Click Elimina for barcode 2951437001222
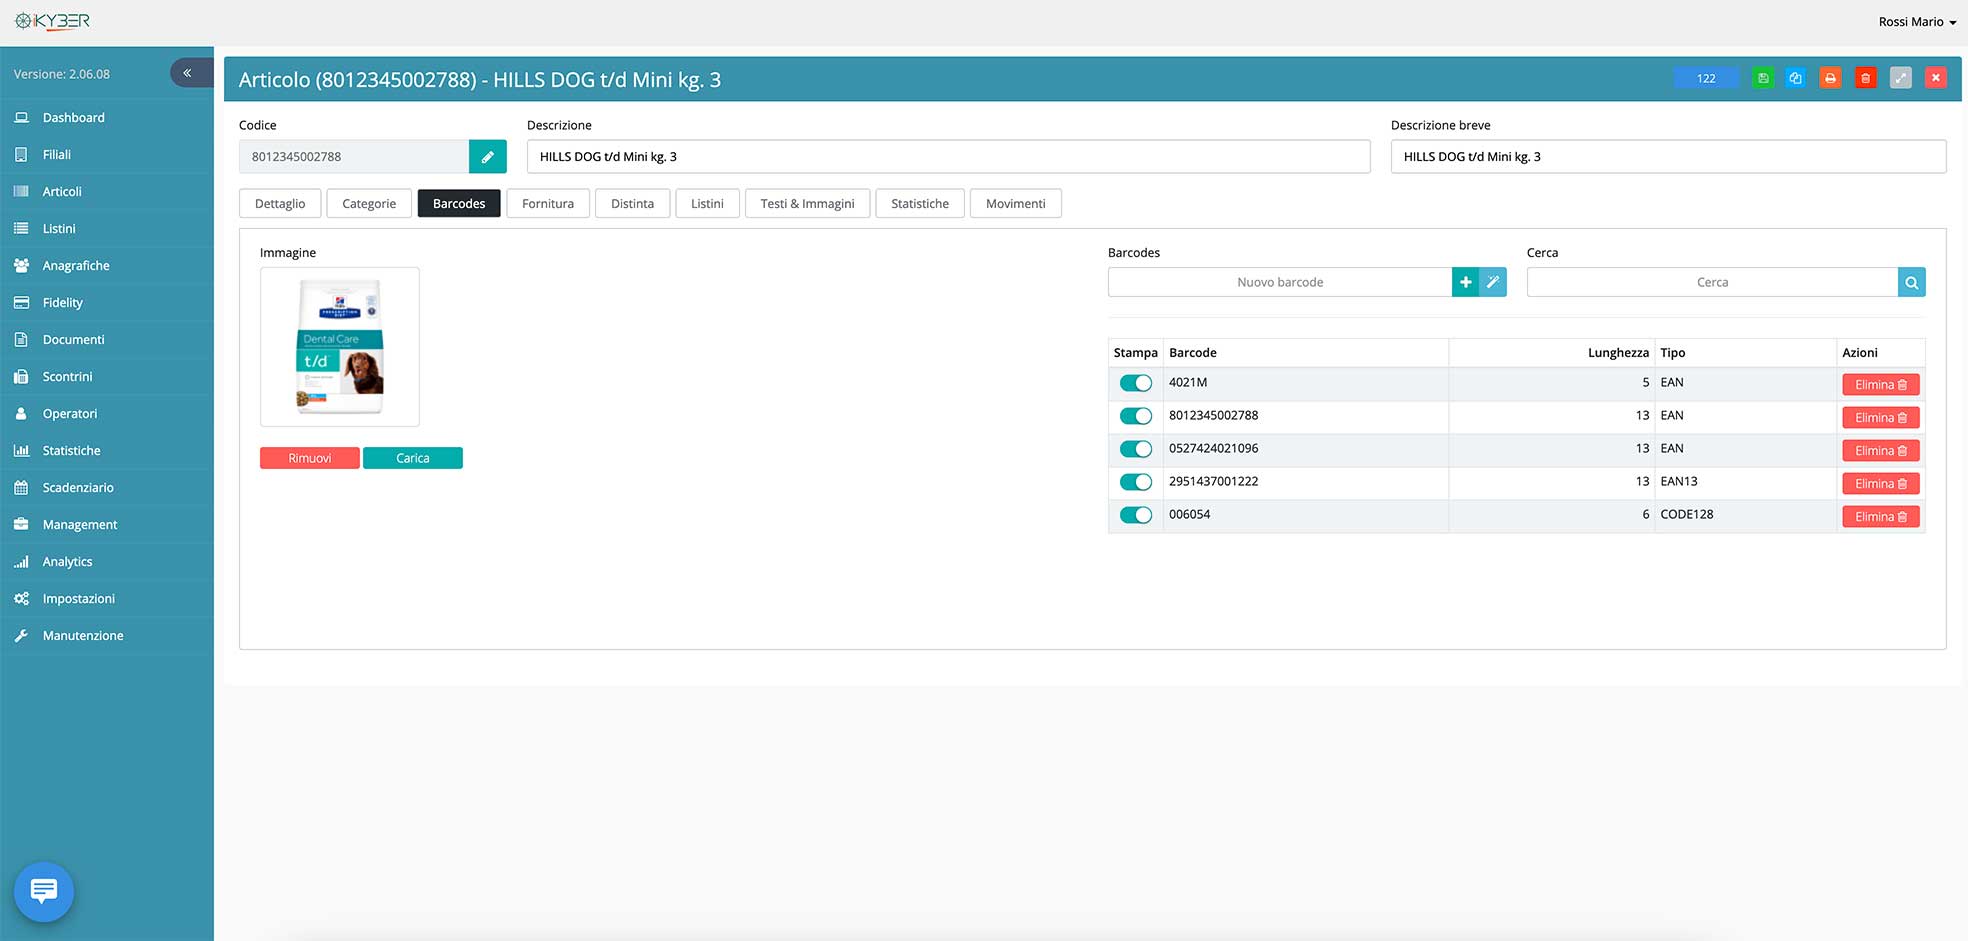 point(1881,484)
